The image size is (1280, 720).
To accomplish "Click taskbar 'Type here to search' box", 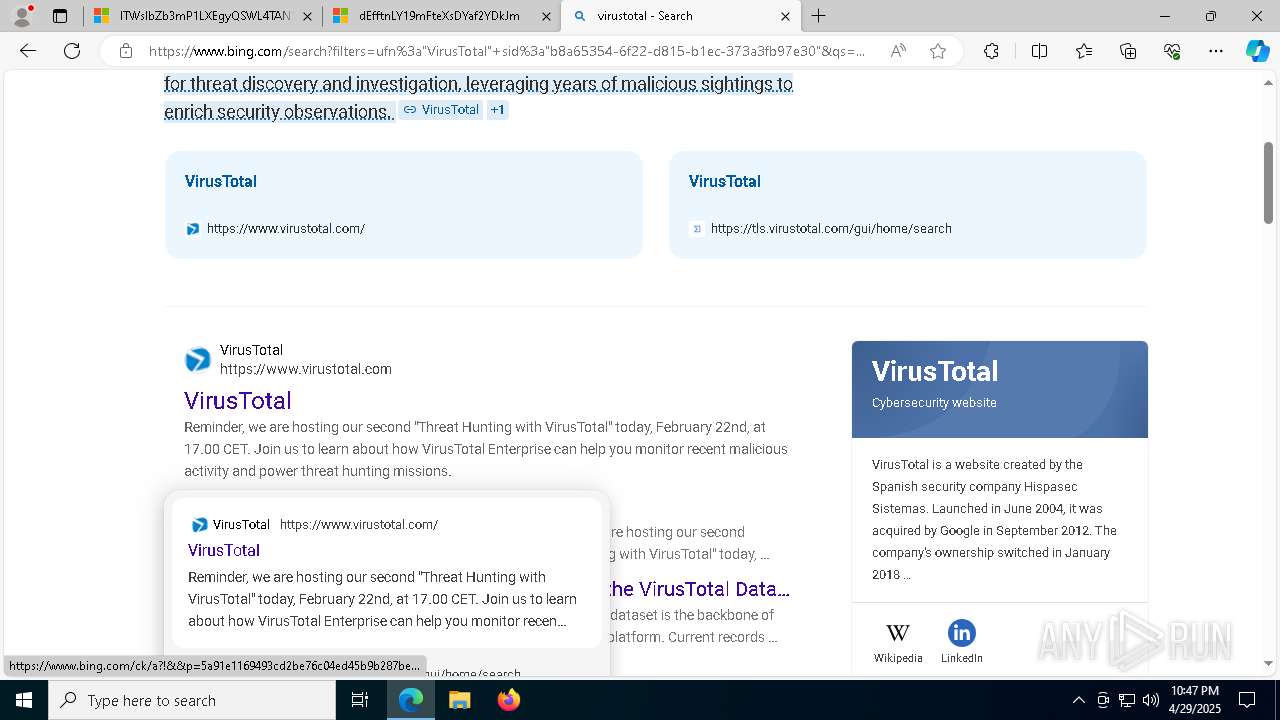I will click(192, 700).
